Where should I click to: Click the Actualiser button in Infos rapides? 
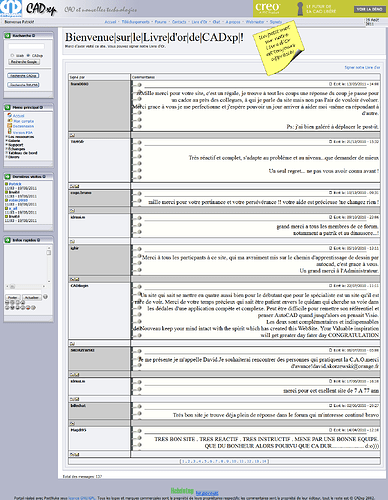pos(32,297)
